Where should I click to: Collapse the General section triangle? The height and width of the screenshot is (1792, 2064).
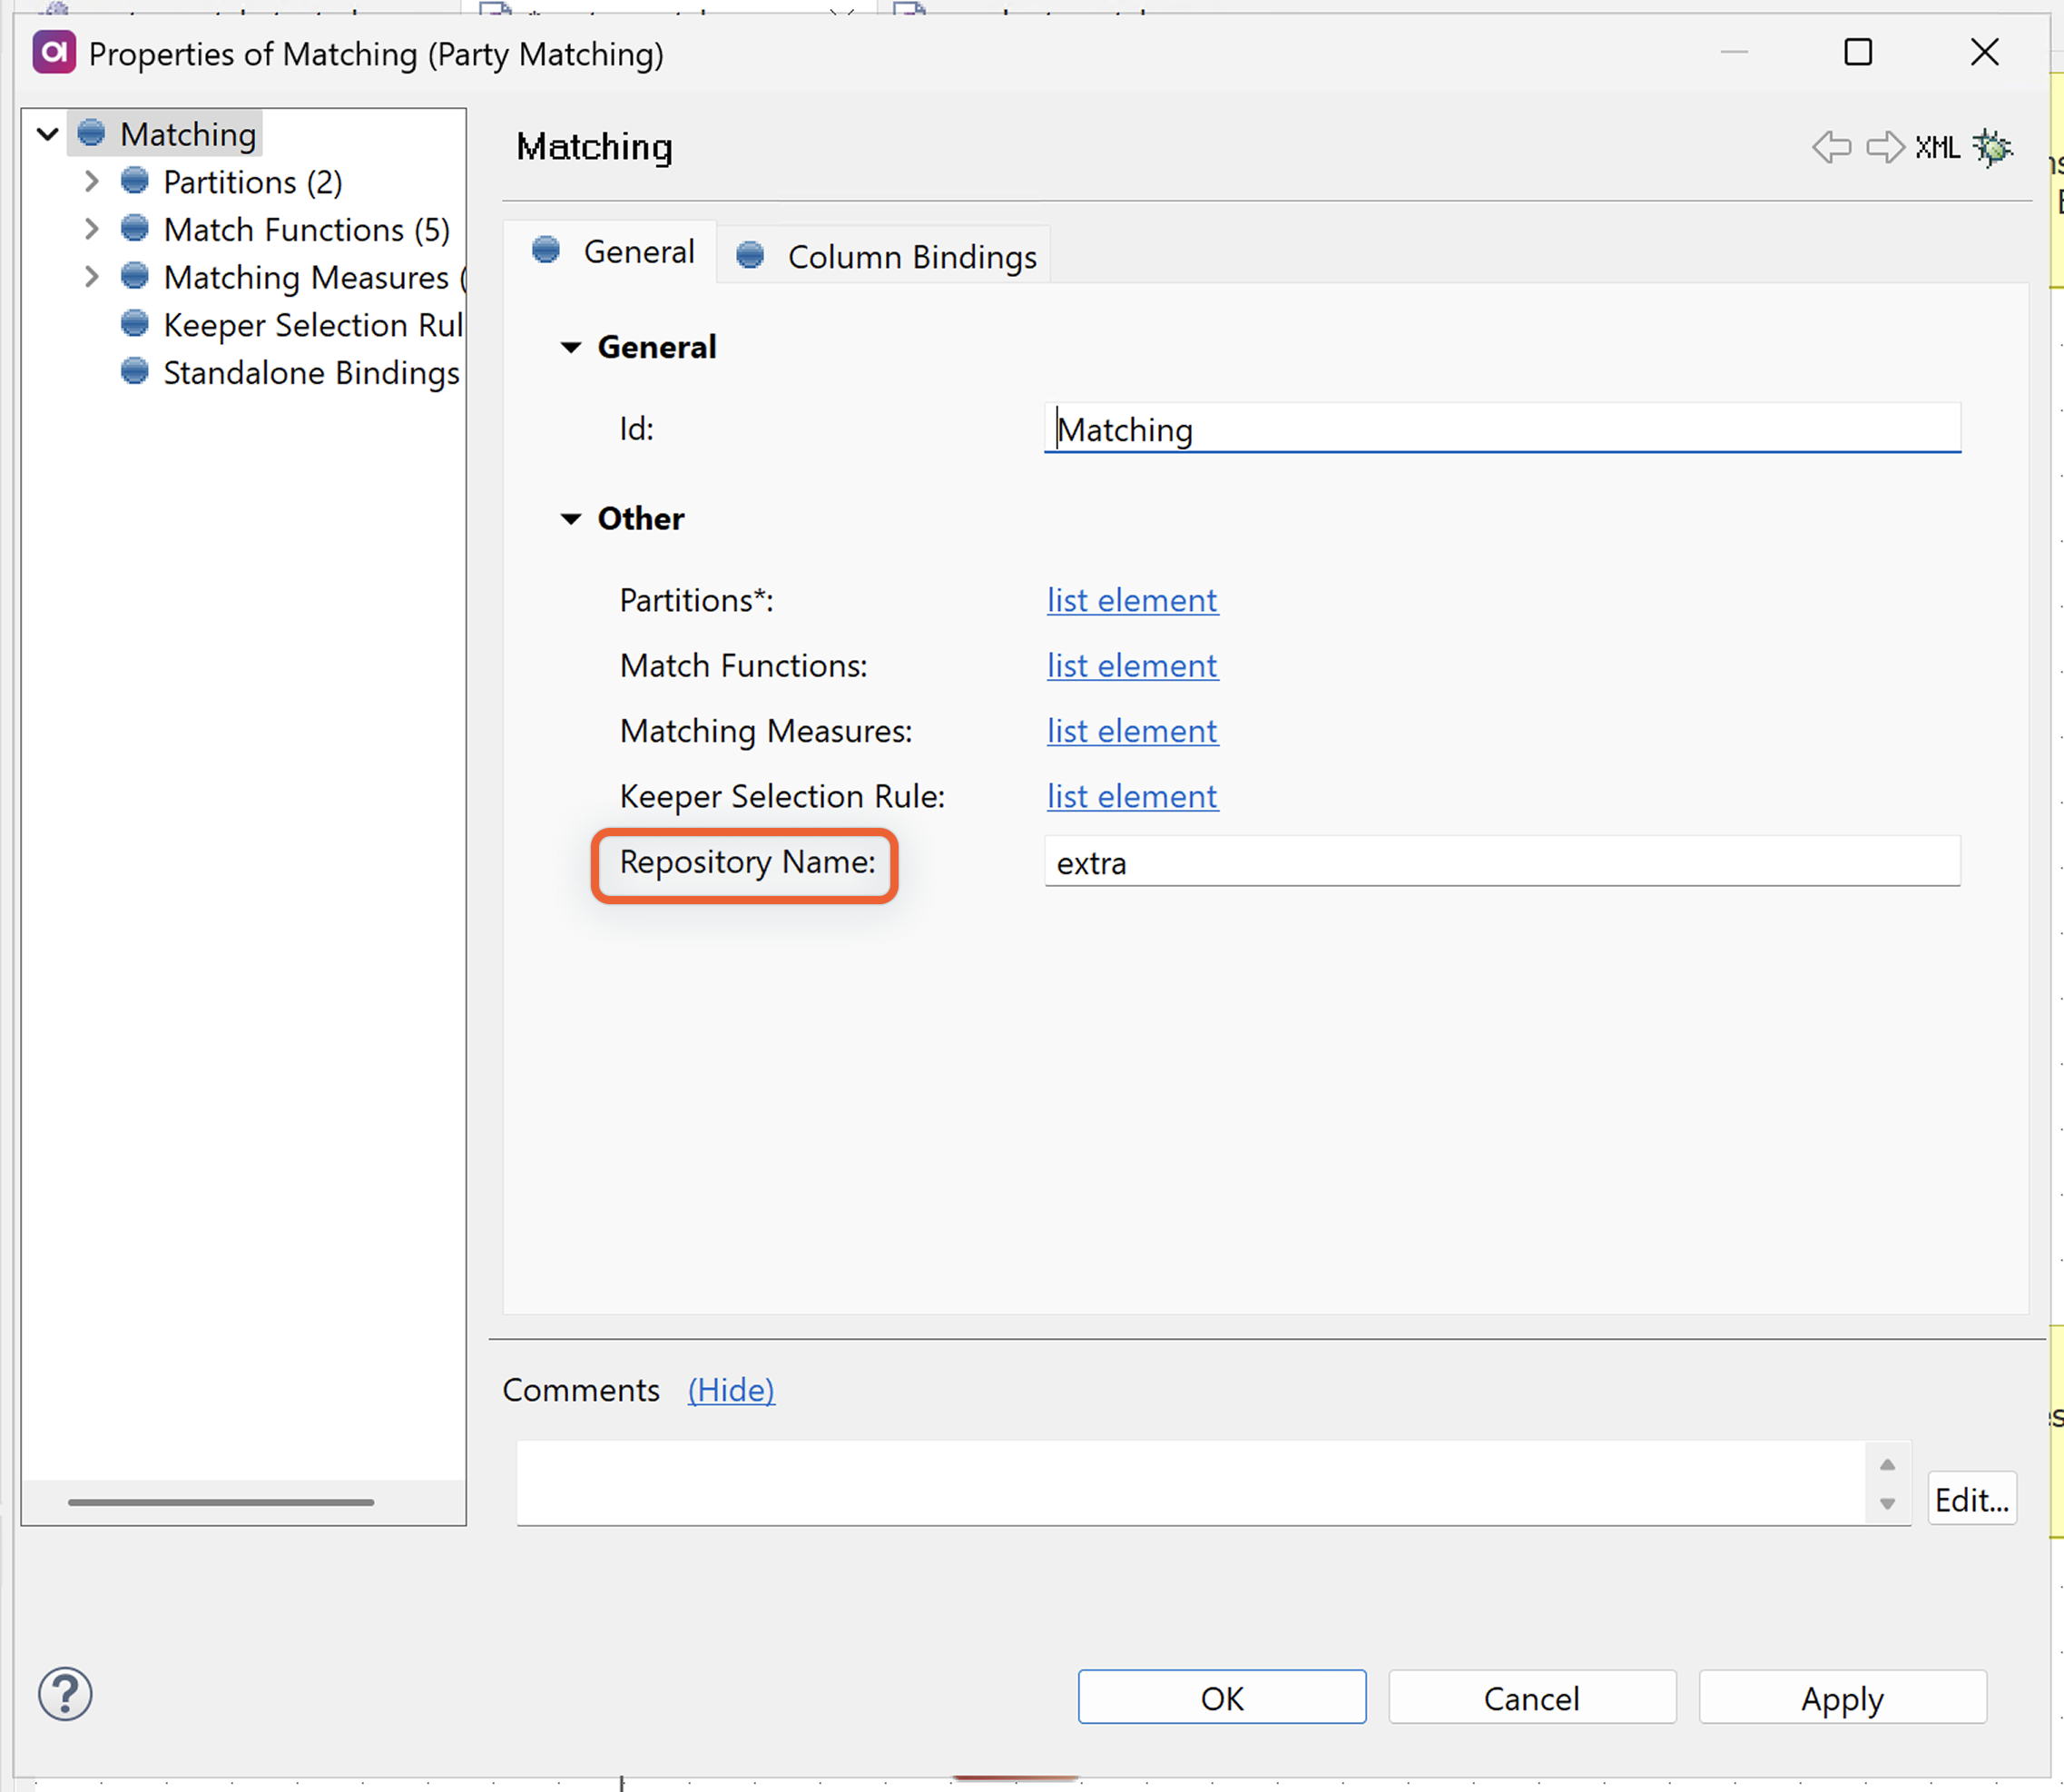click(571, 347)
